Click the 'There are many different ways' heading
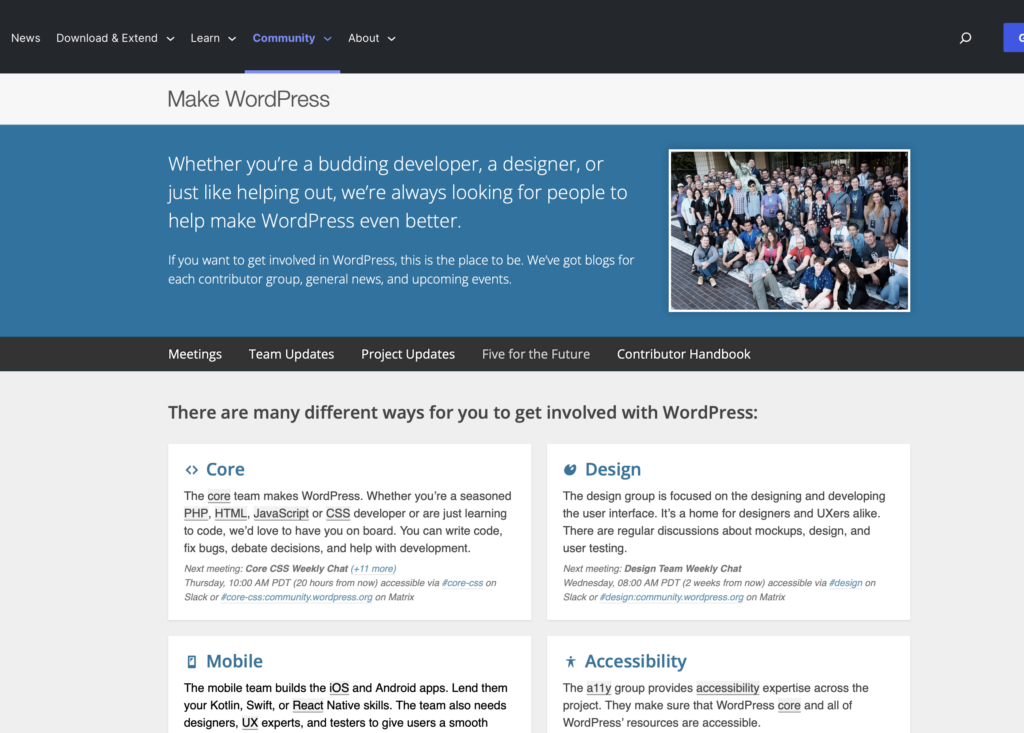This screenshot has height=733, width=1024. point(462,413)
